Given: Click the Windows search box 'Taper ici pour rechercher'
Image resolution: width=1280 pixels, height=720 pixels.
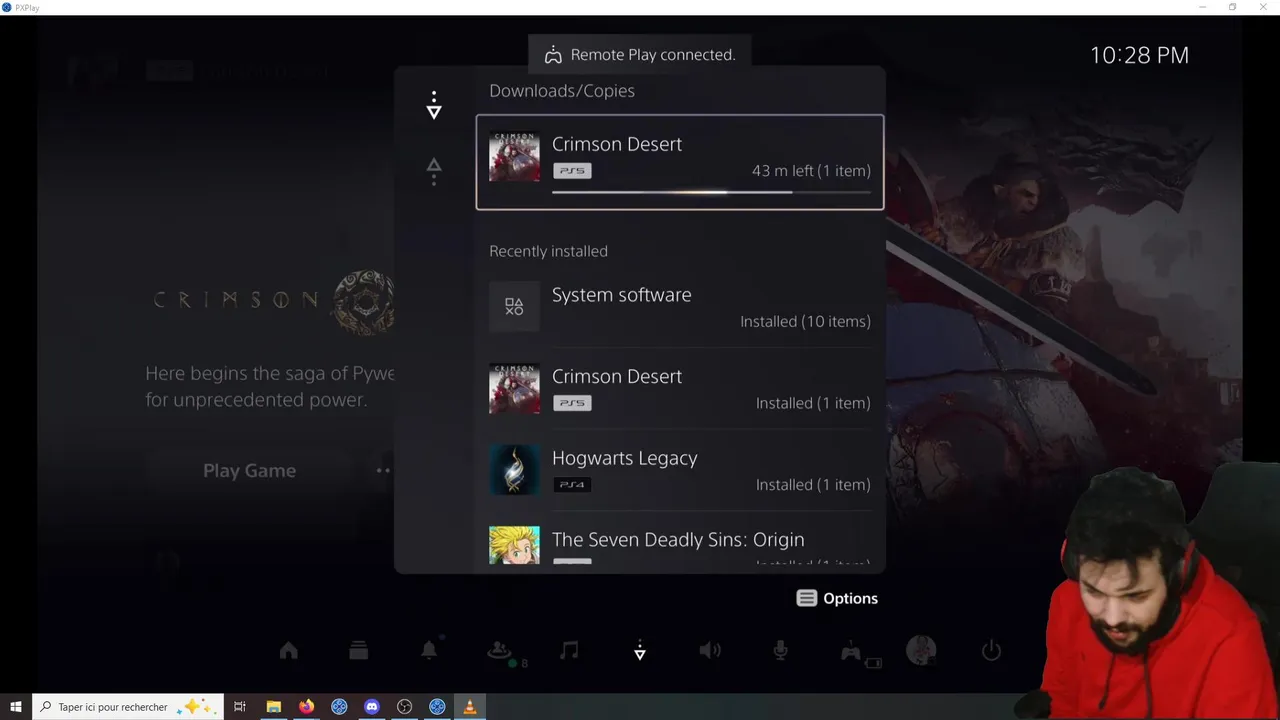Looking at the screenshot, I should tap(128, 707).
